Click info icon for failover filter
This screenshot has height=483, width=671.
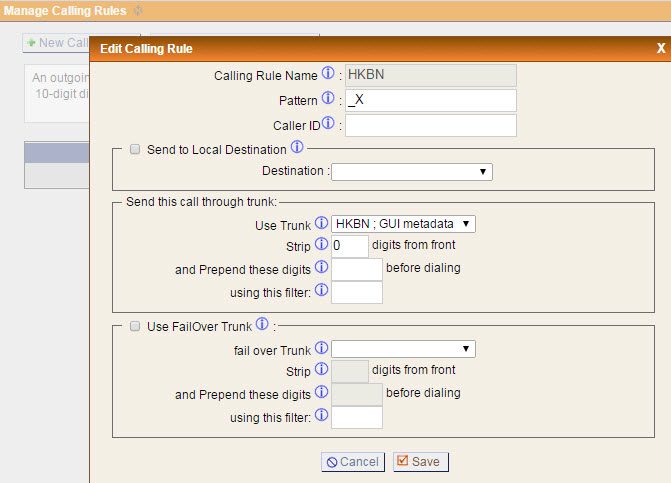pyautogui.click(x=321, y=415)
